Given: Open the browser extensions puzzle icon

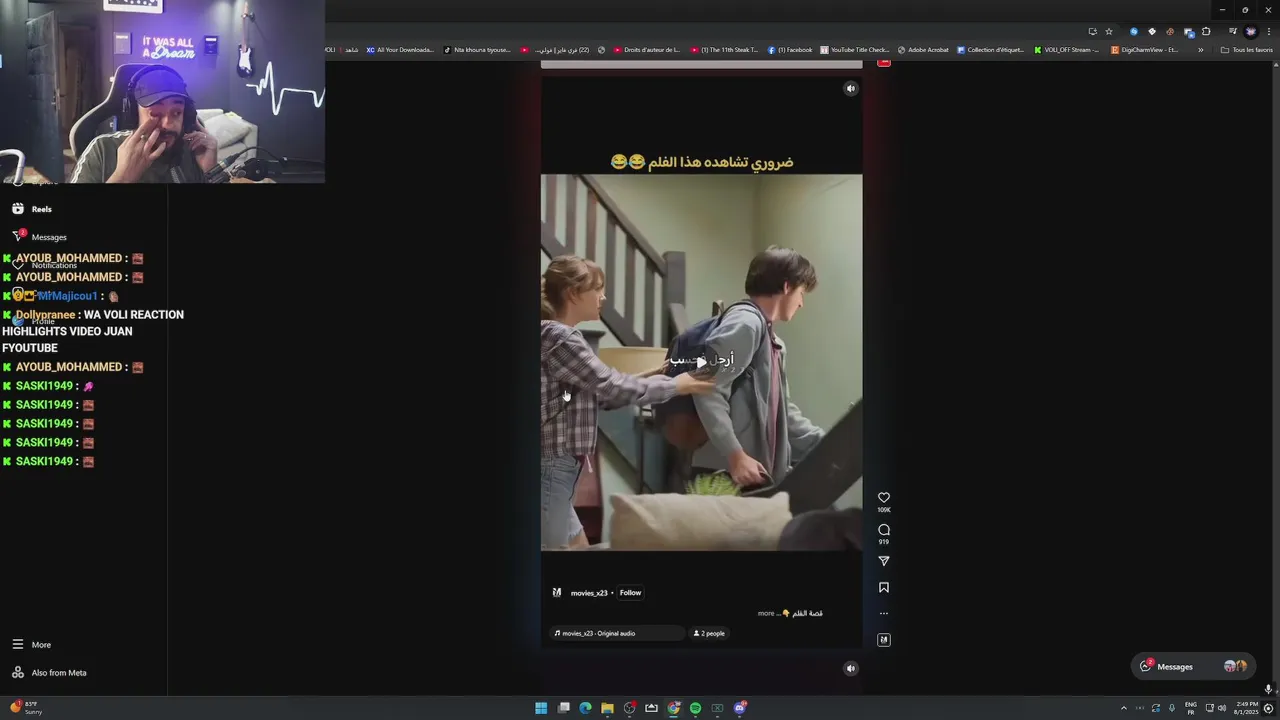Looking at the screenshot, I should coord(1206,31).
